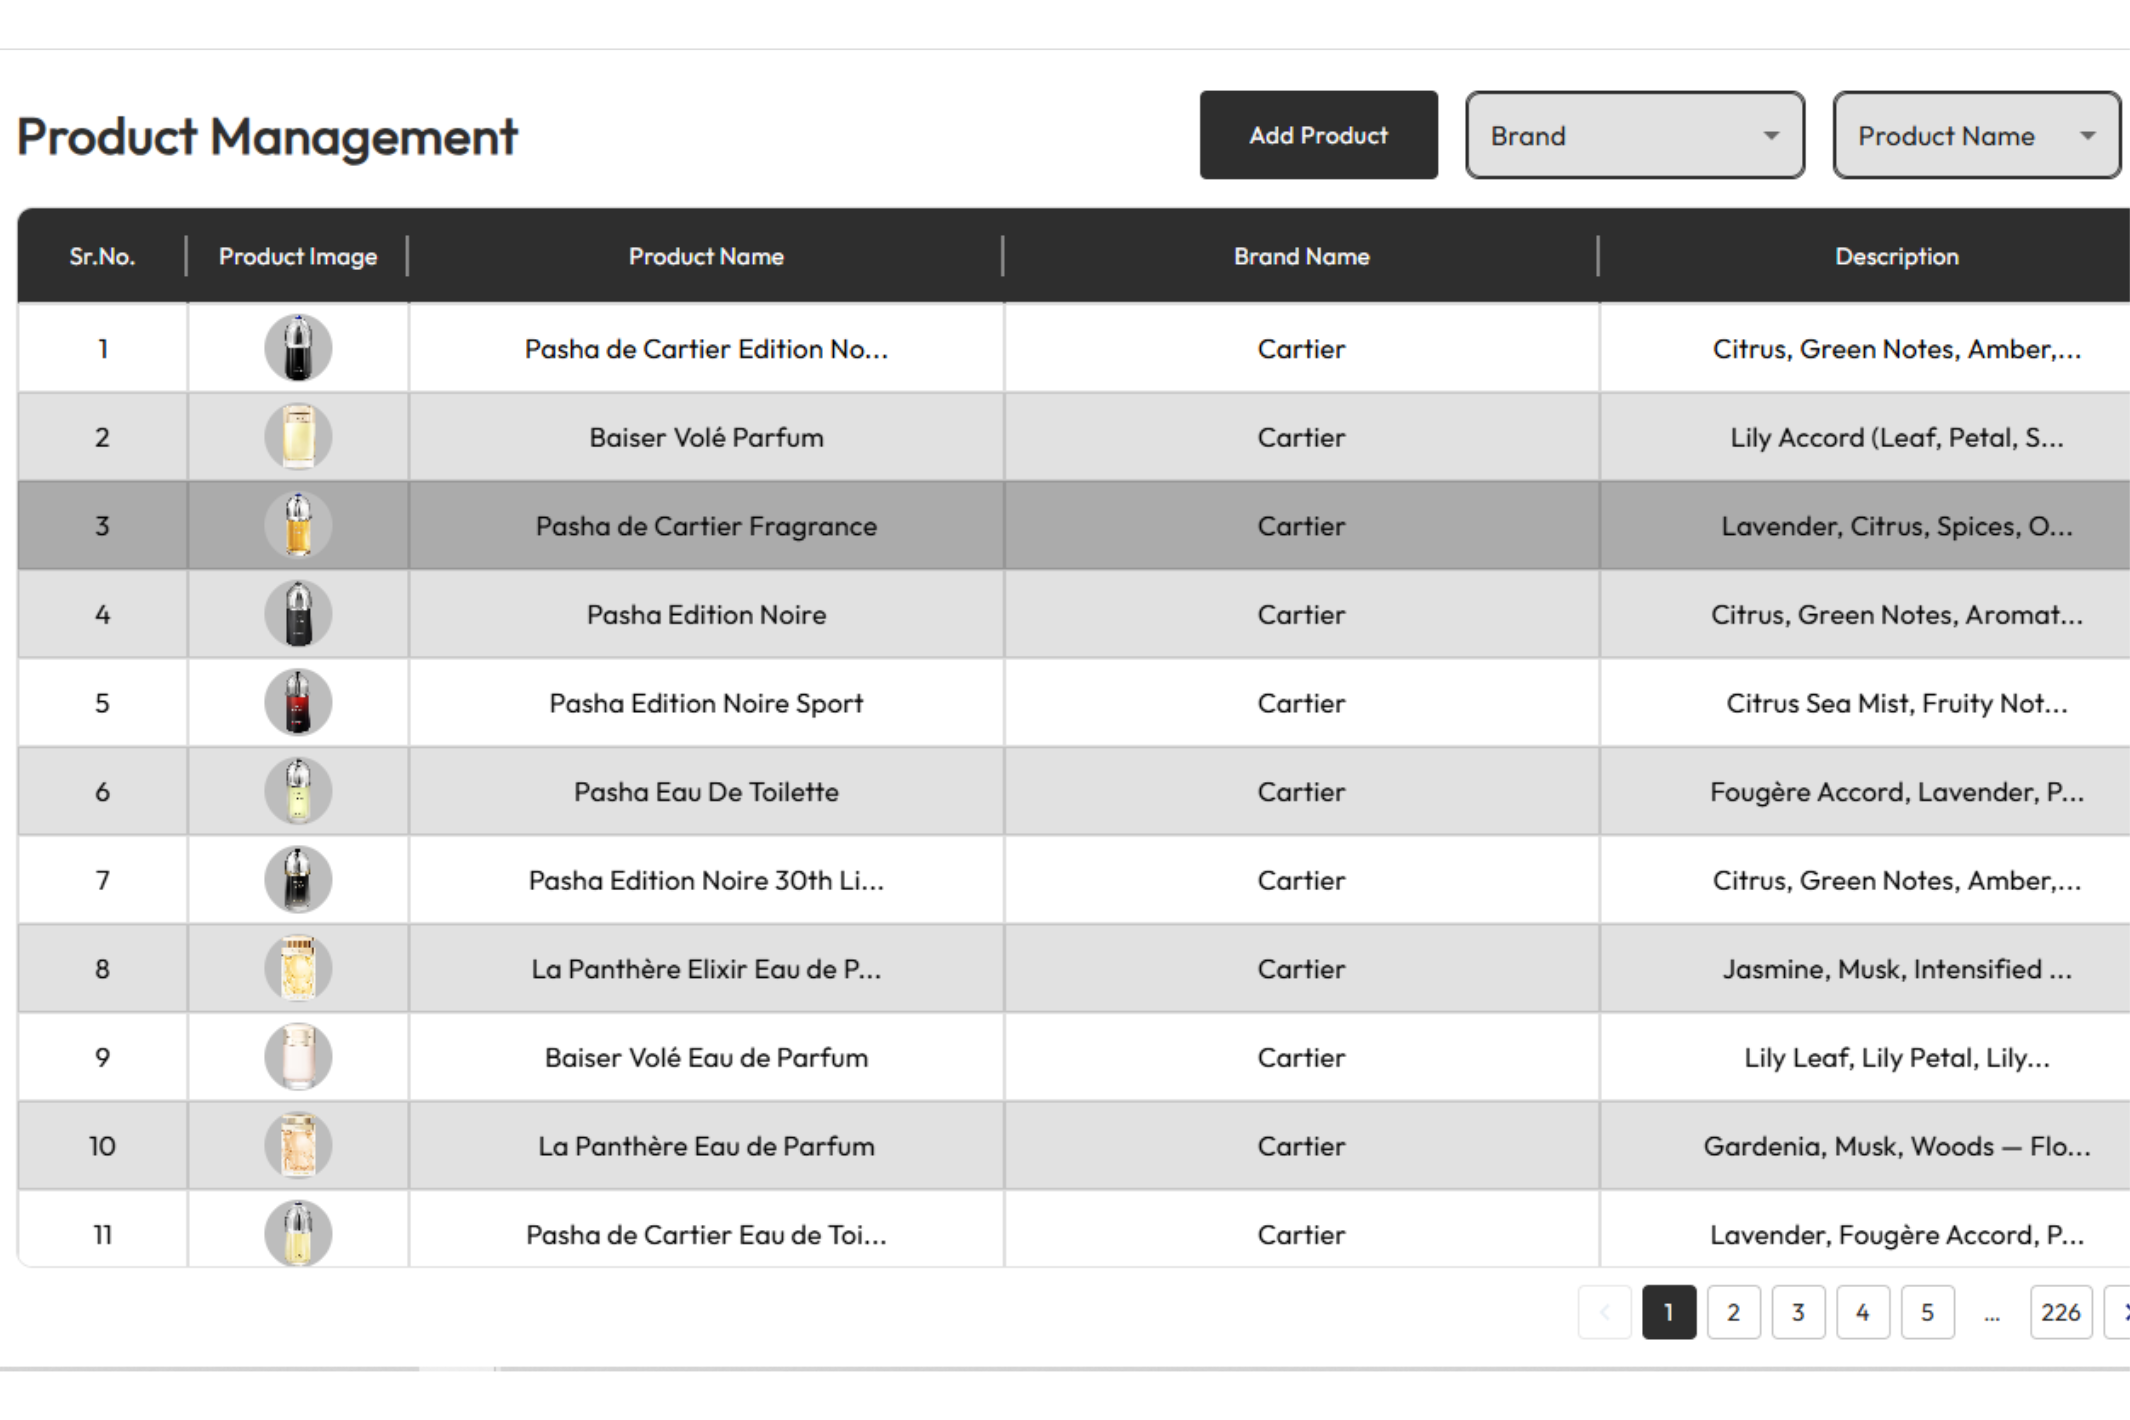
Task: Open the Product Name filter dropdown
Action: (1976, 135)
